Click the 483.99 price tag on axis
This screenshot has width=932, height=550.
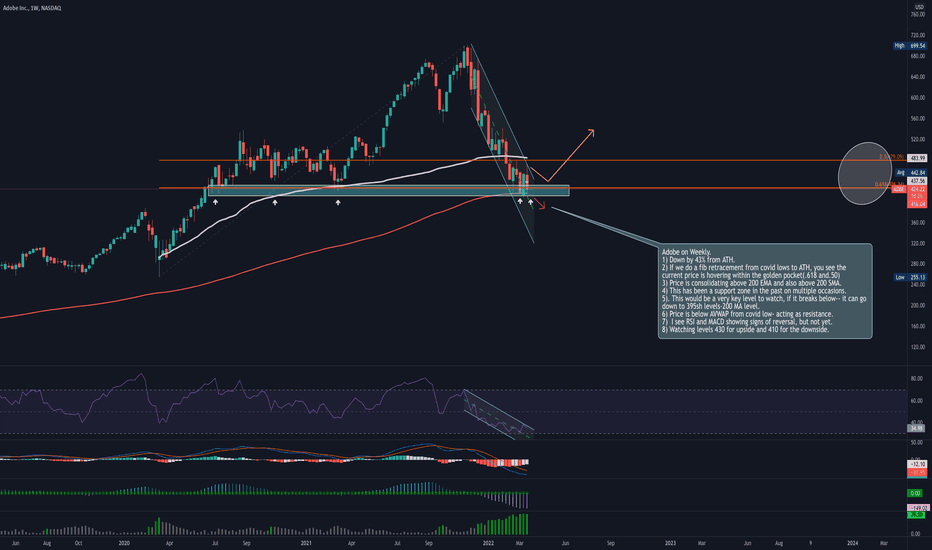pyautogui.click(x=917, y=158)
